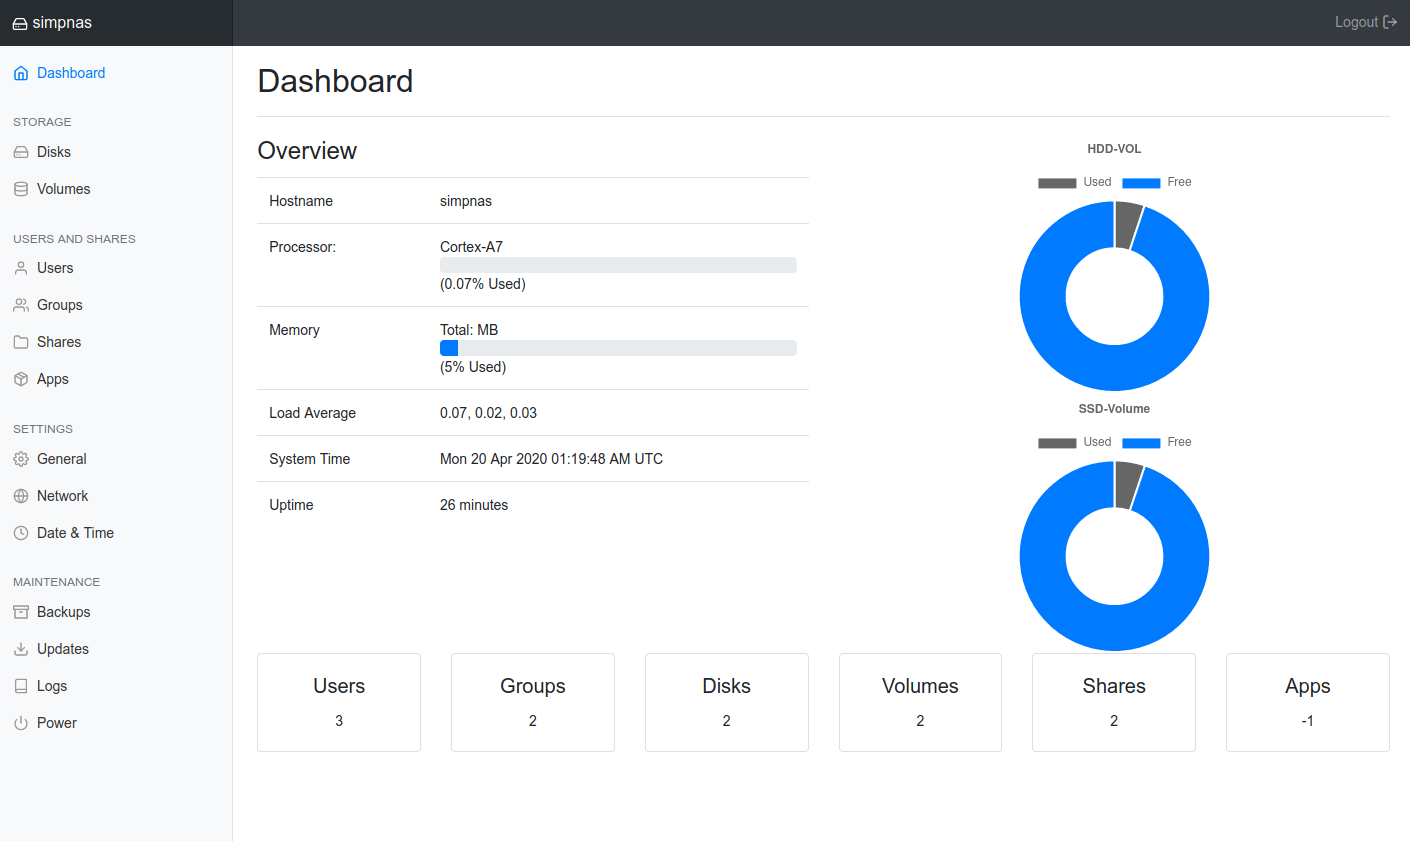Click the Volumes summary card

(x=920, y=702)
